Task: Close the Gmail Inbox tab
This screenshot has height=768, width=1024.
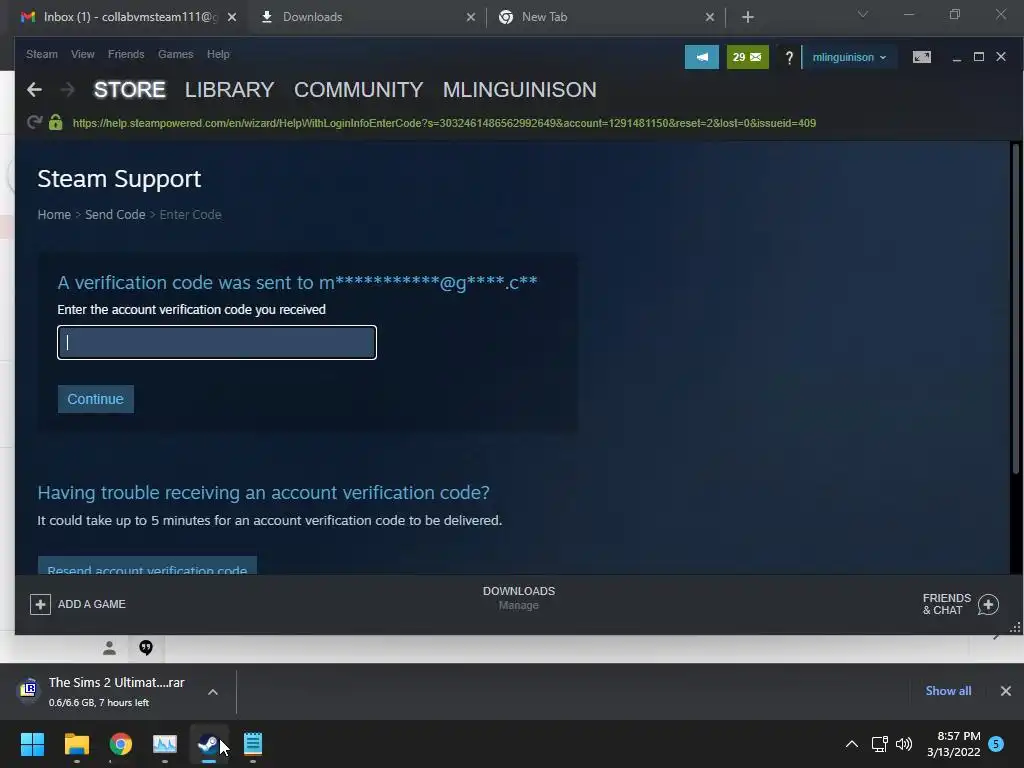Action: (x=232, y=17)
